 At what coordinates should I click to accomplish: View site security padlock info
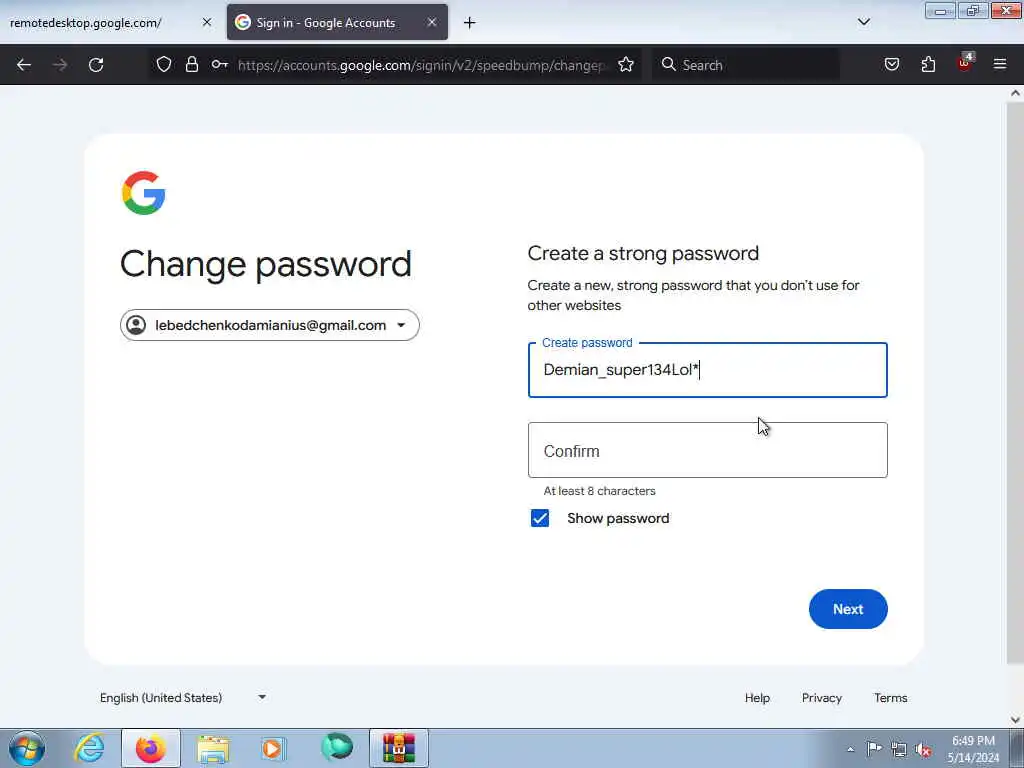tap(192, 64)
